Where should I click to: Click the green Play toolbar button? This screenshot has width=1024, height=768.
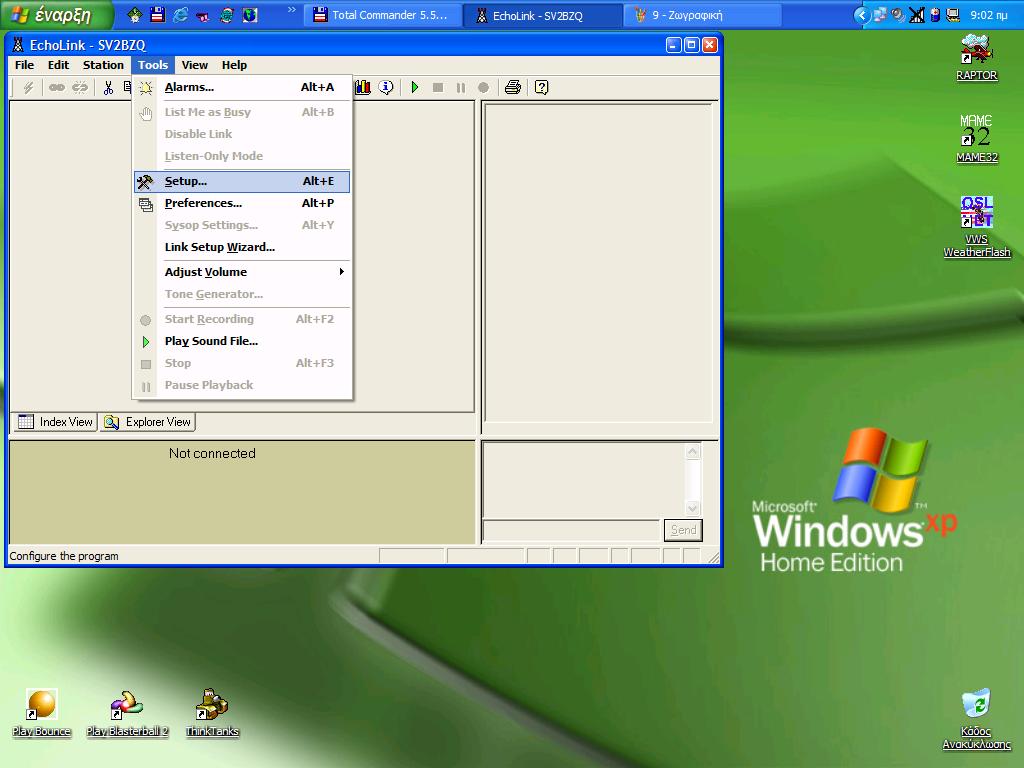pos(415,88)
